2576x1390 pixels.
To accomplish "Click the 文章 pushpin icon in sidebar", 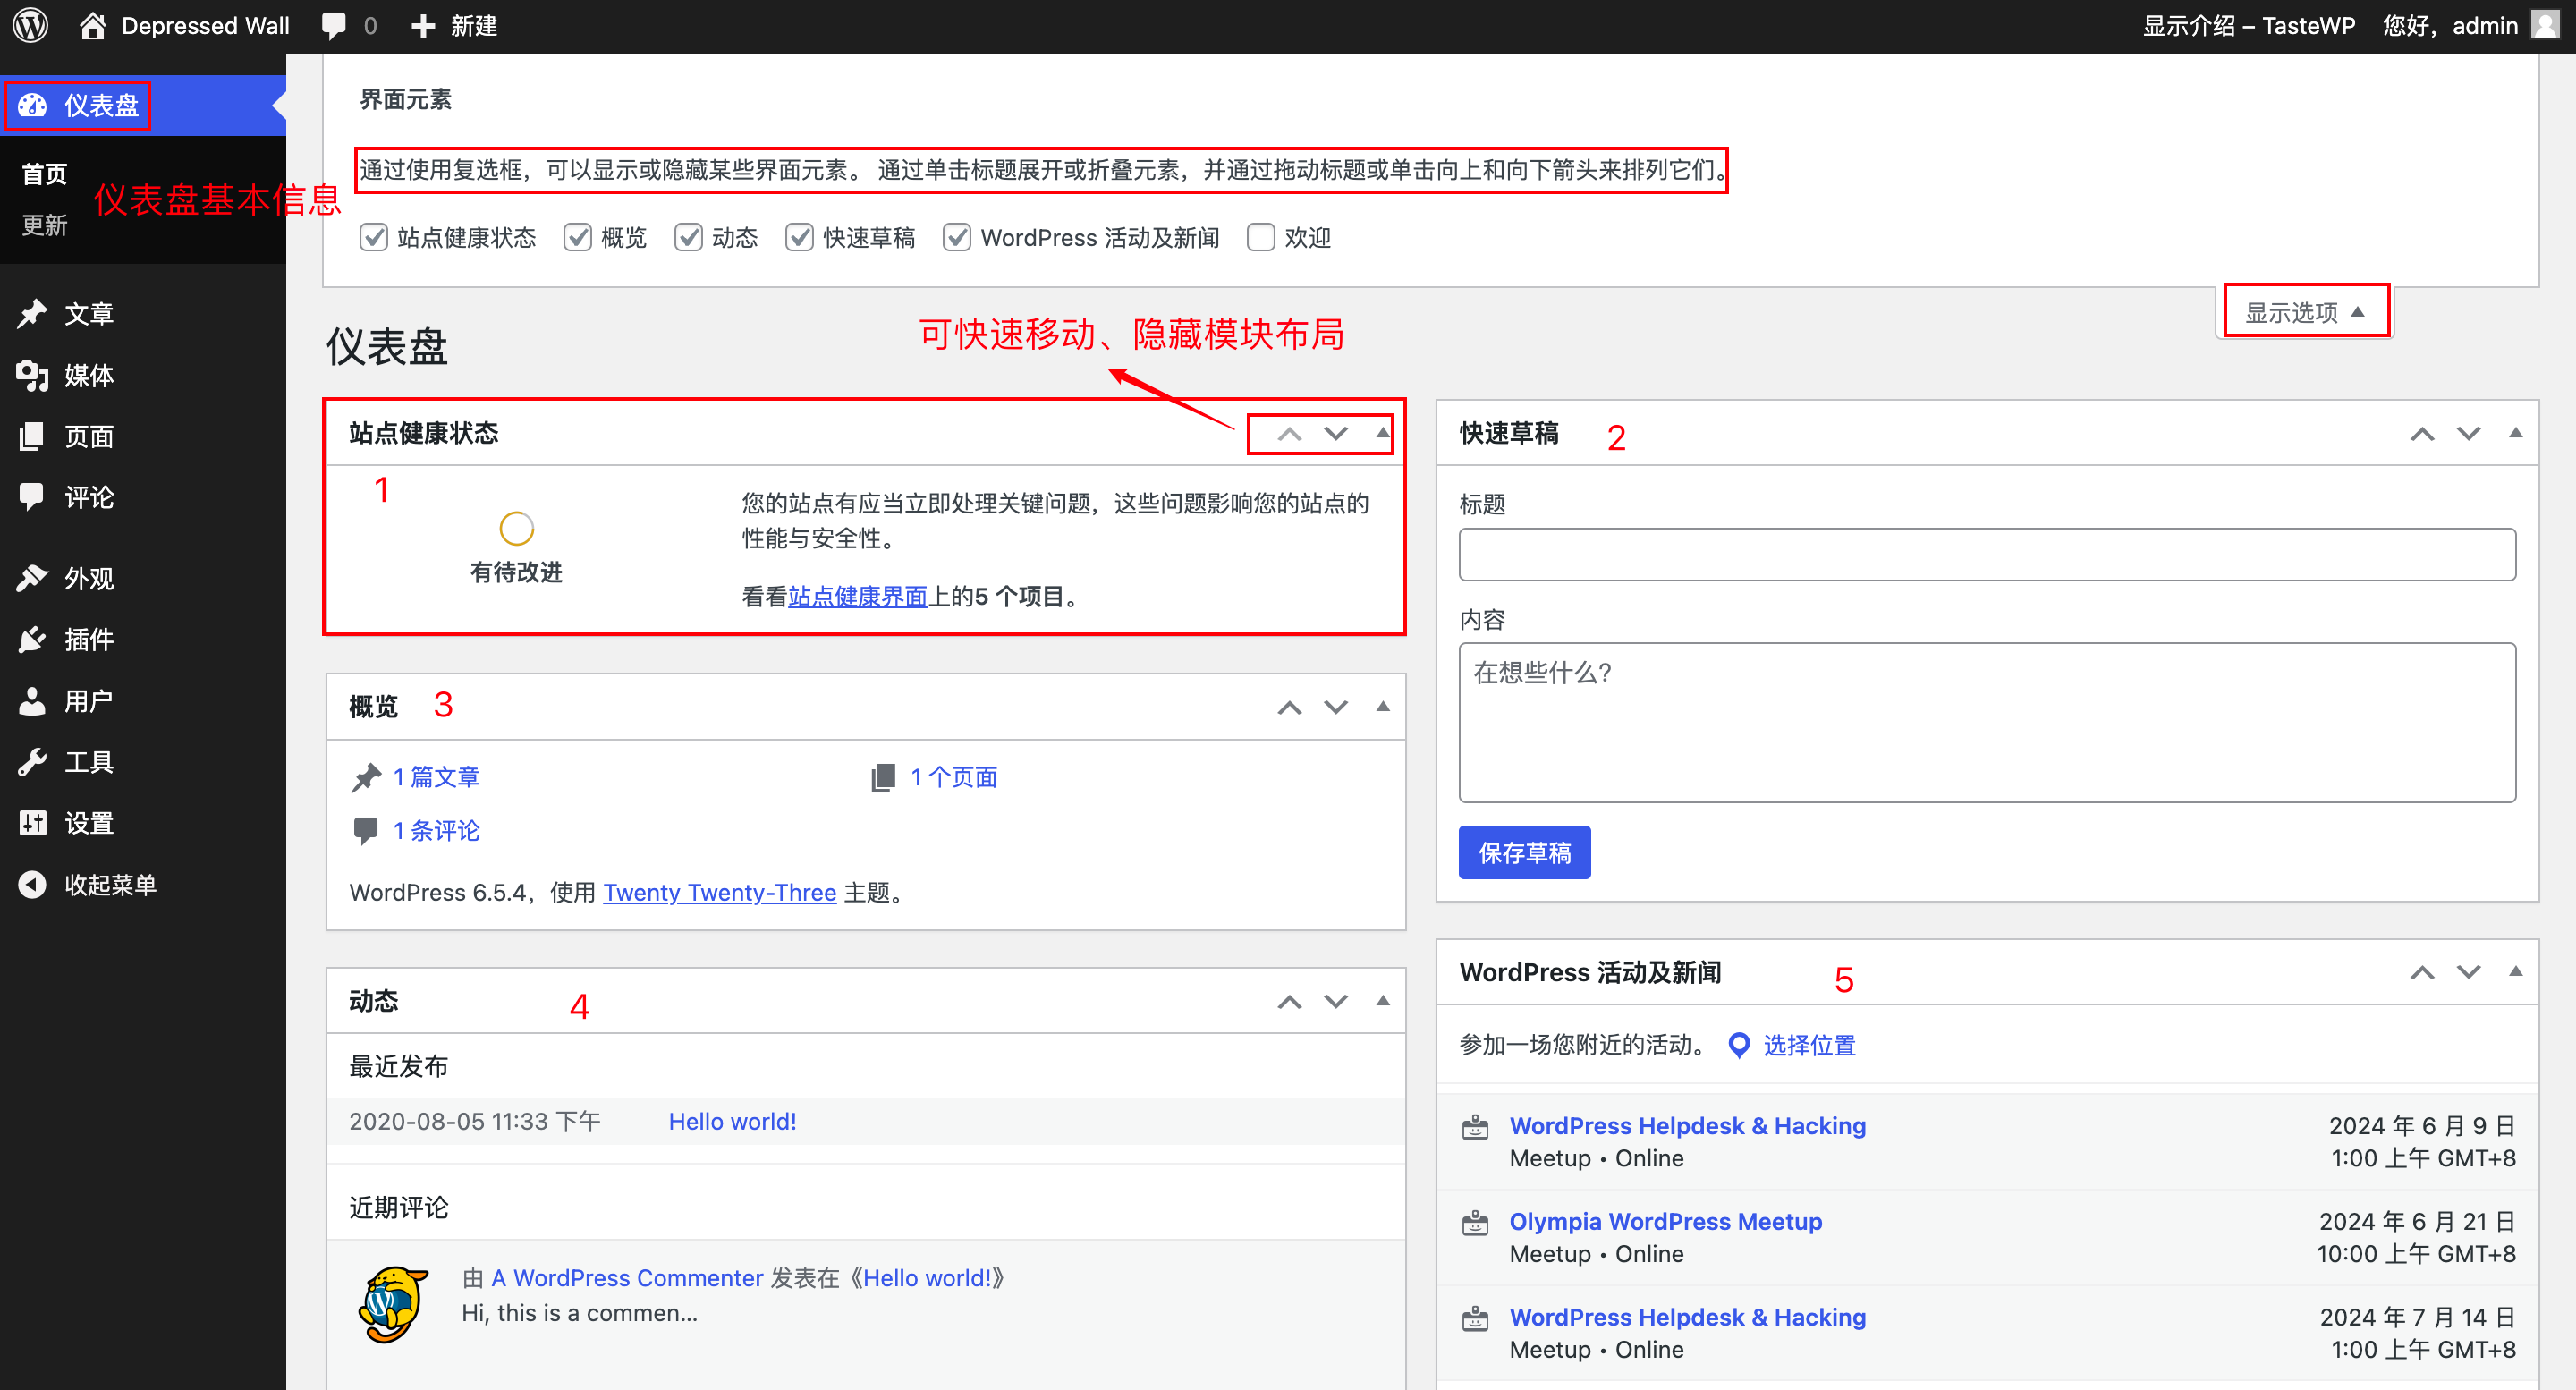I will [x=33, y=314].
